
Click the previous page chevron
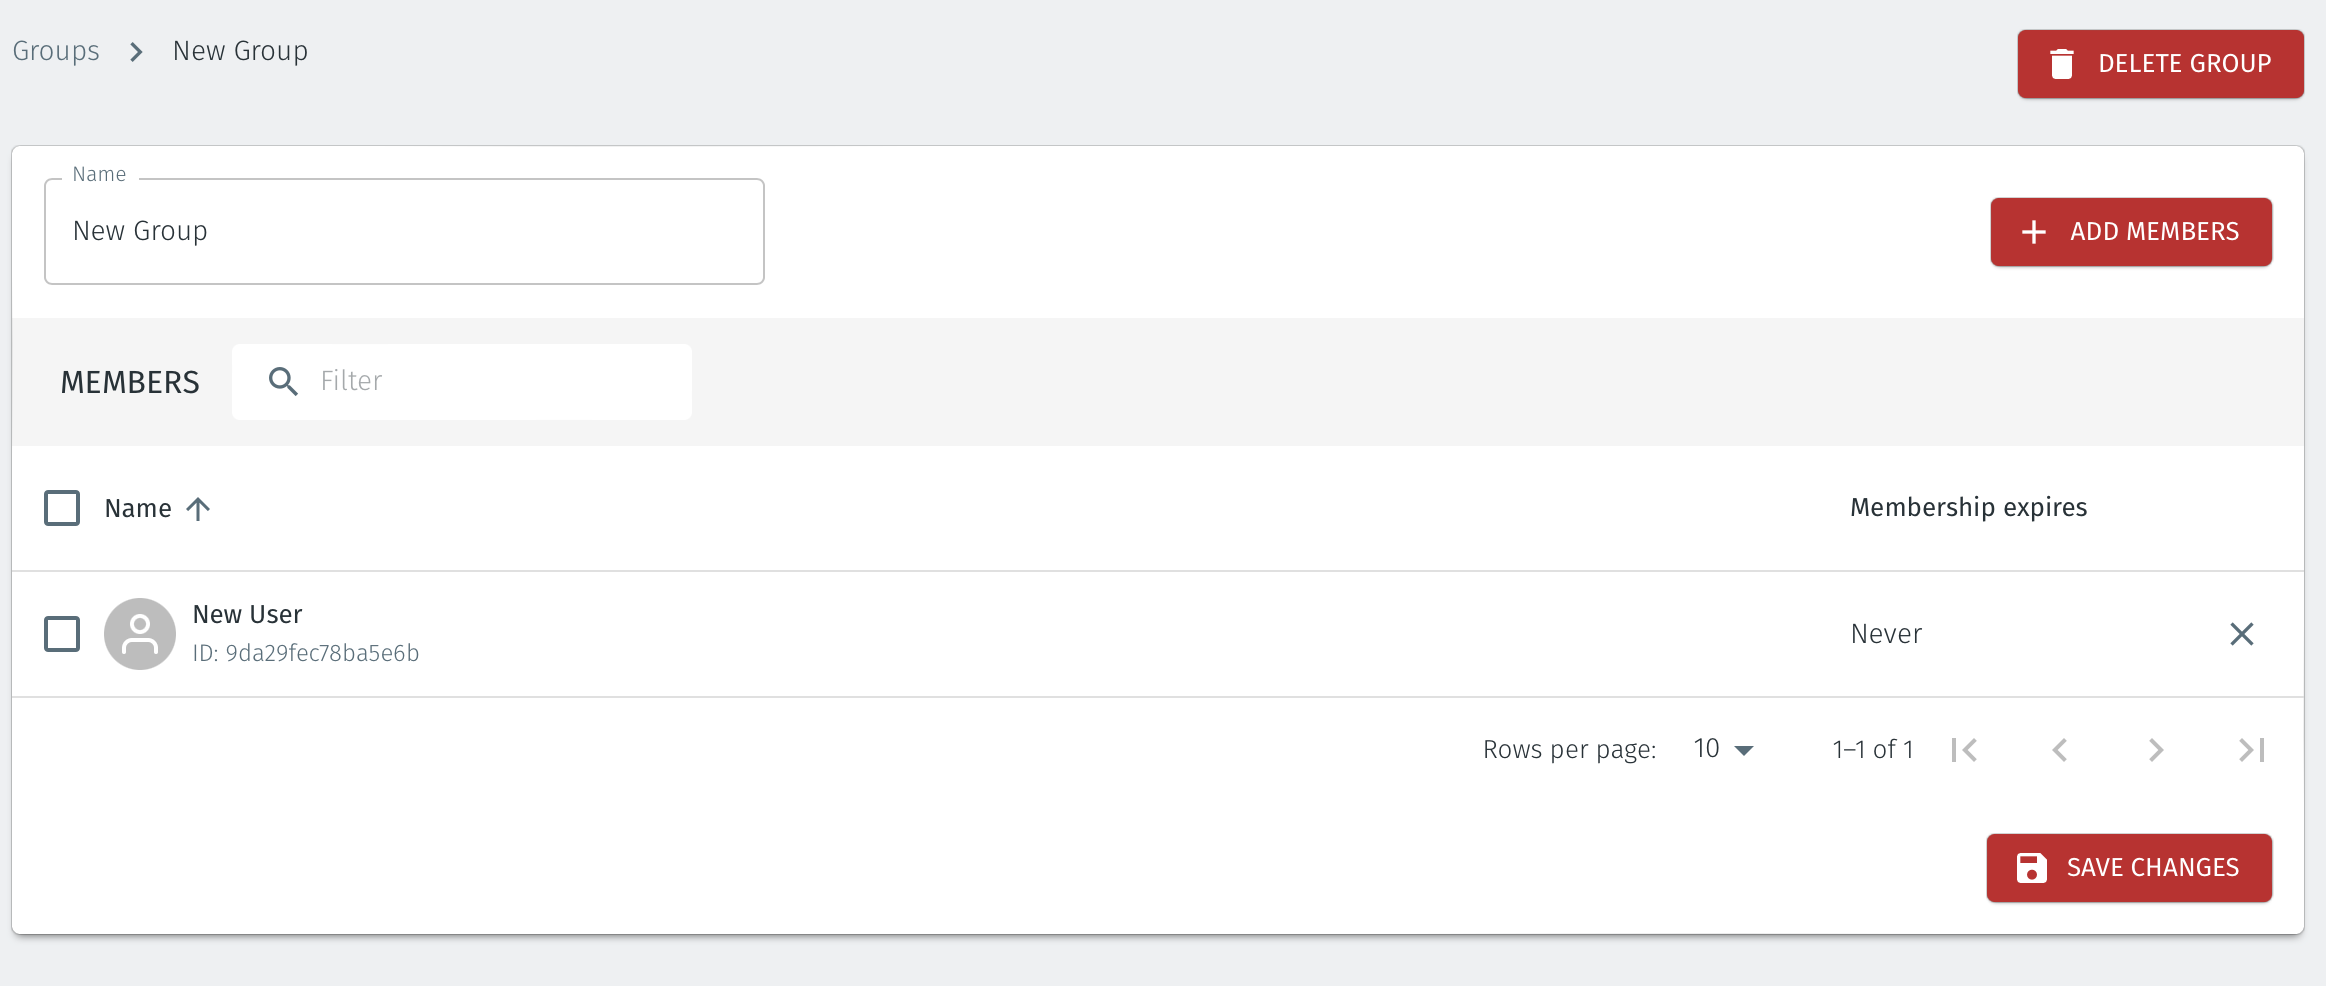click(x=2059, y=749)
